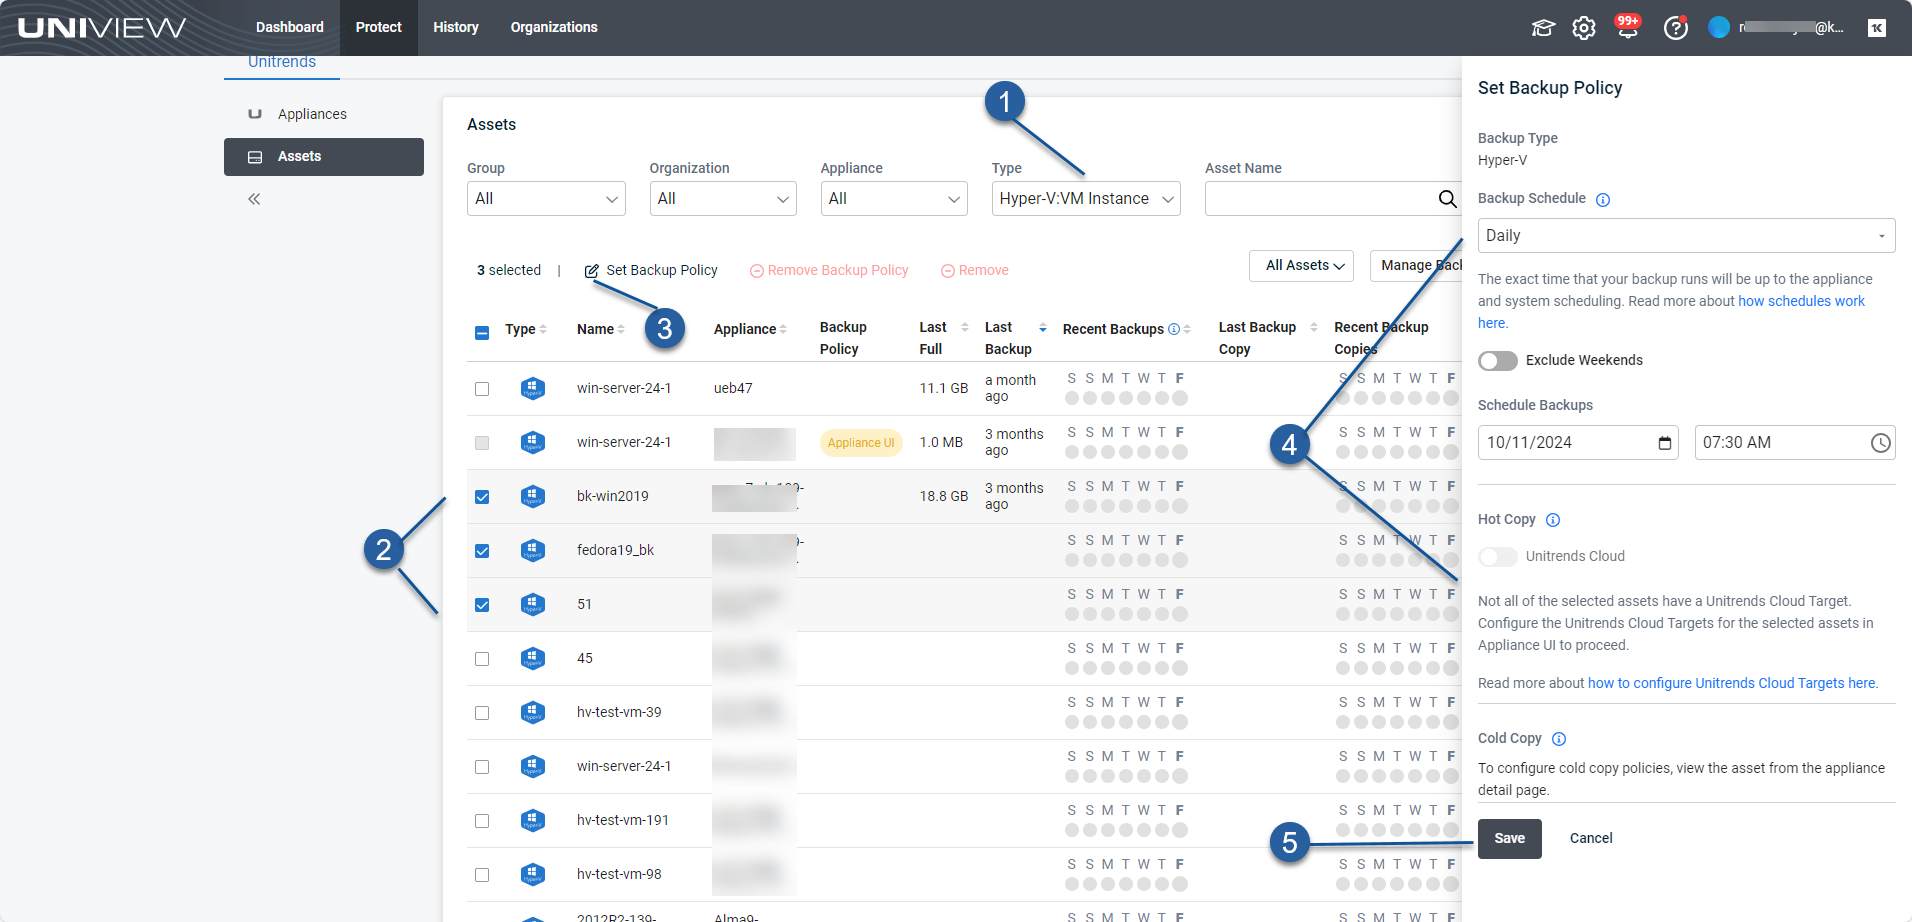
Task: Check the hv-test-vm-39 row checkbox
Action: (x=482, y=713)
